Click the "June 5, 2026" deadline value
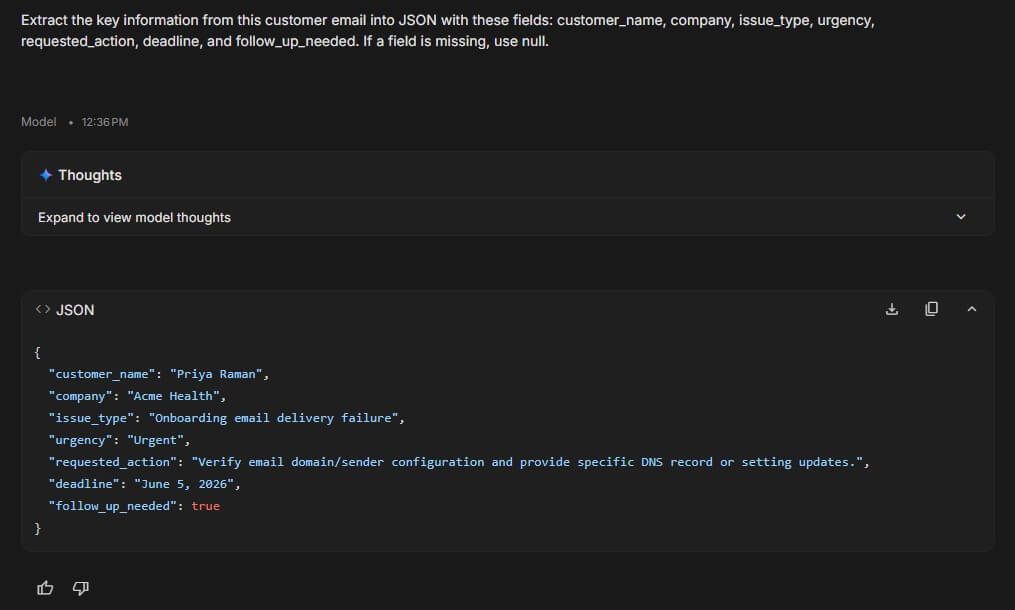This screenshot has width=1015, height=610. 184,484
